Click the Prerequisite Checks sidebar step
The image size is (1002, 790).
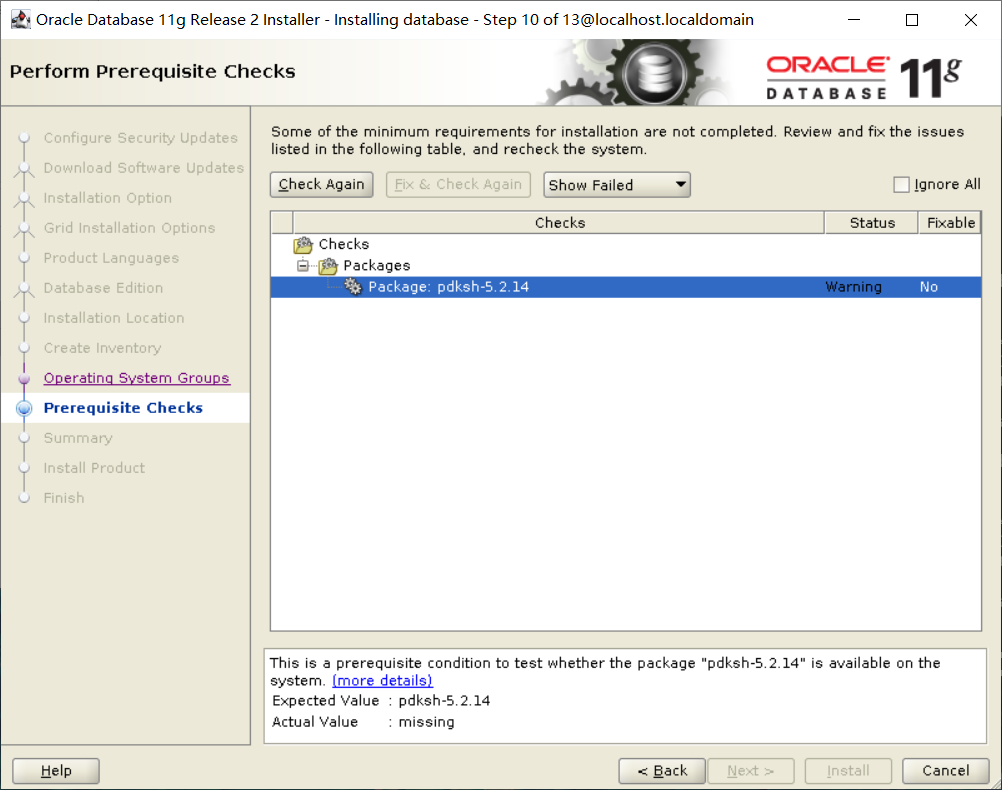[x=123, y=408]
